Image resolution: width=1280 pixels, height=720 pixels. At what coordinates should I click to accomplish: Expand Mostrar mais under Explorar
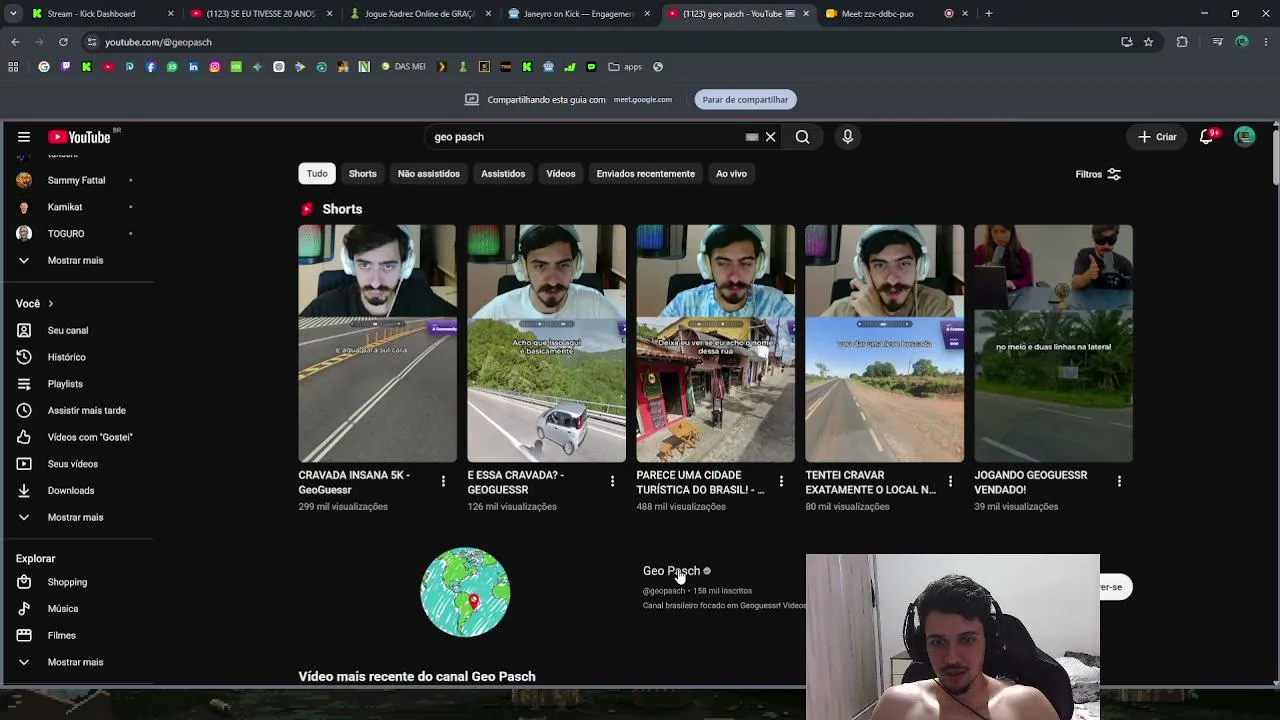[x=76, y=662]
